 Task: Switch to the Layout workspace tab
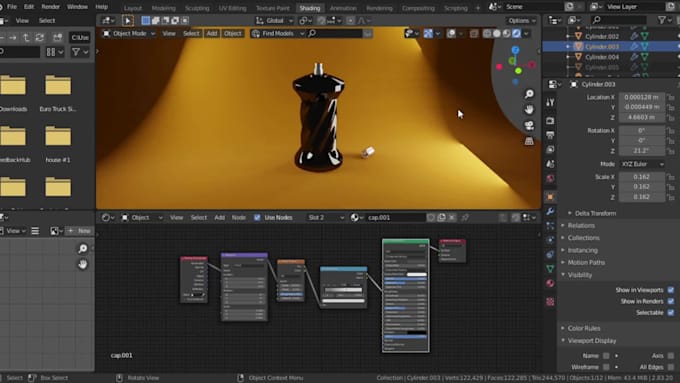(x=133, y=8)
